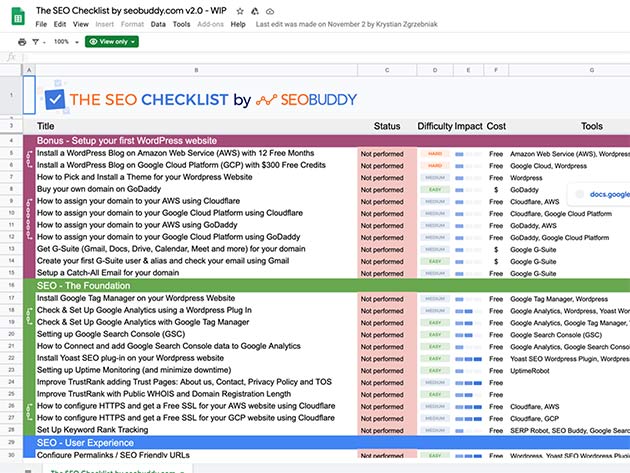Viewport: 630px width, 473px height.
Task: Click the print icon in toolbar
Action: point(22,42)
